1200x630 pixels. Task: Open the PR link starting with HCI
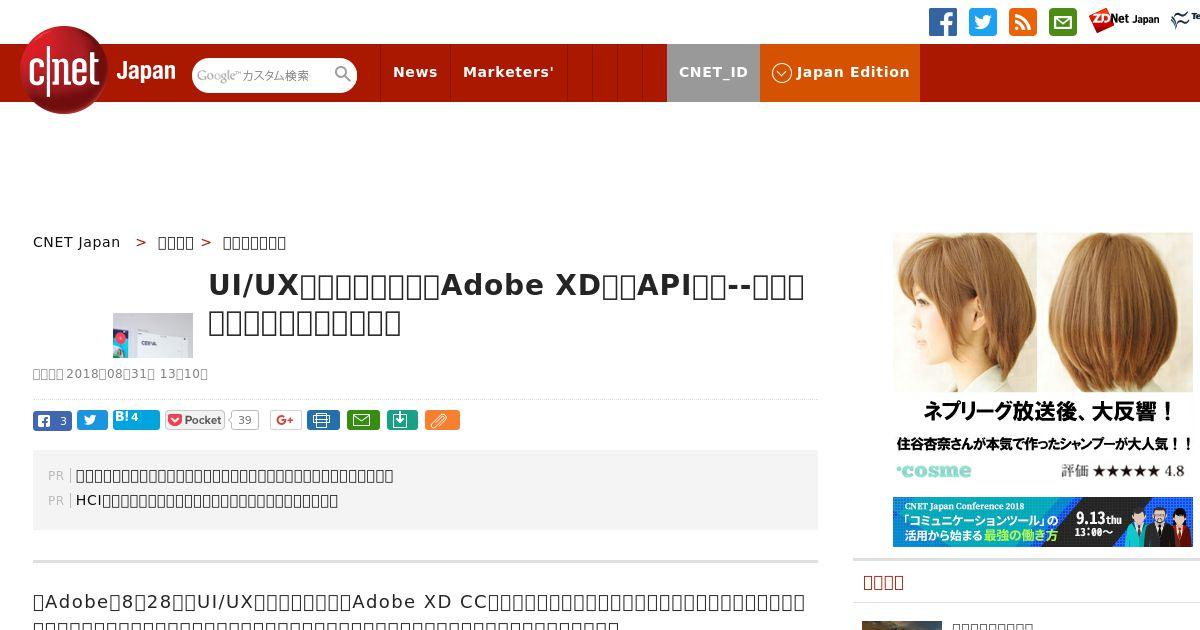click(x=207, y=500)
